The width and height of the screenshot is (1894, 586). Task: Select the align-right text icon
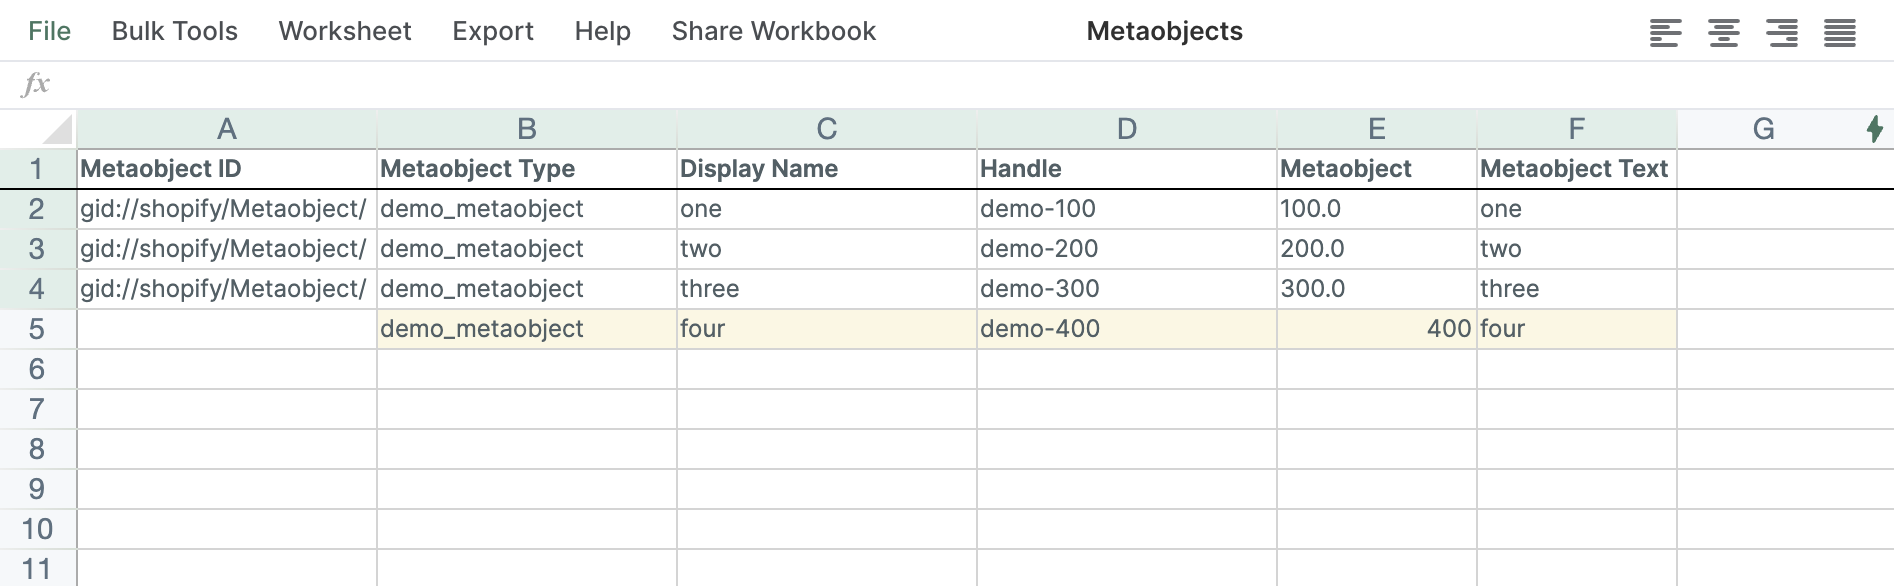1782,31
